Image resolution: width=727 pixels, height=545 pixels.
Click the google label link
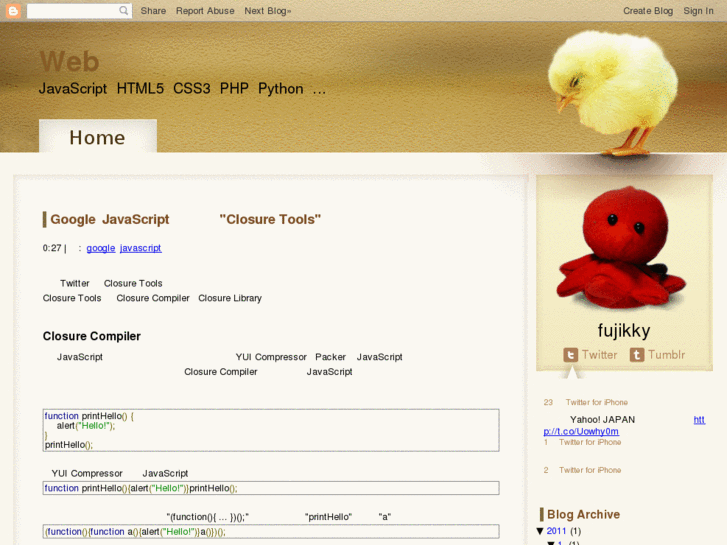[x=101, y=248]
